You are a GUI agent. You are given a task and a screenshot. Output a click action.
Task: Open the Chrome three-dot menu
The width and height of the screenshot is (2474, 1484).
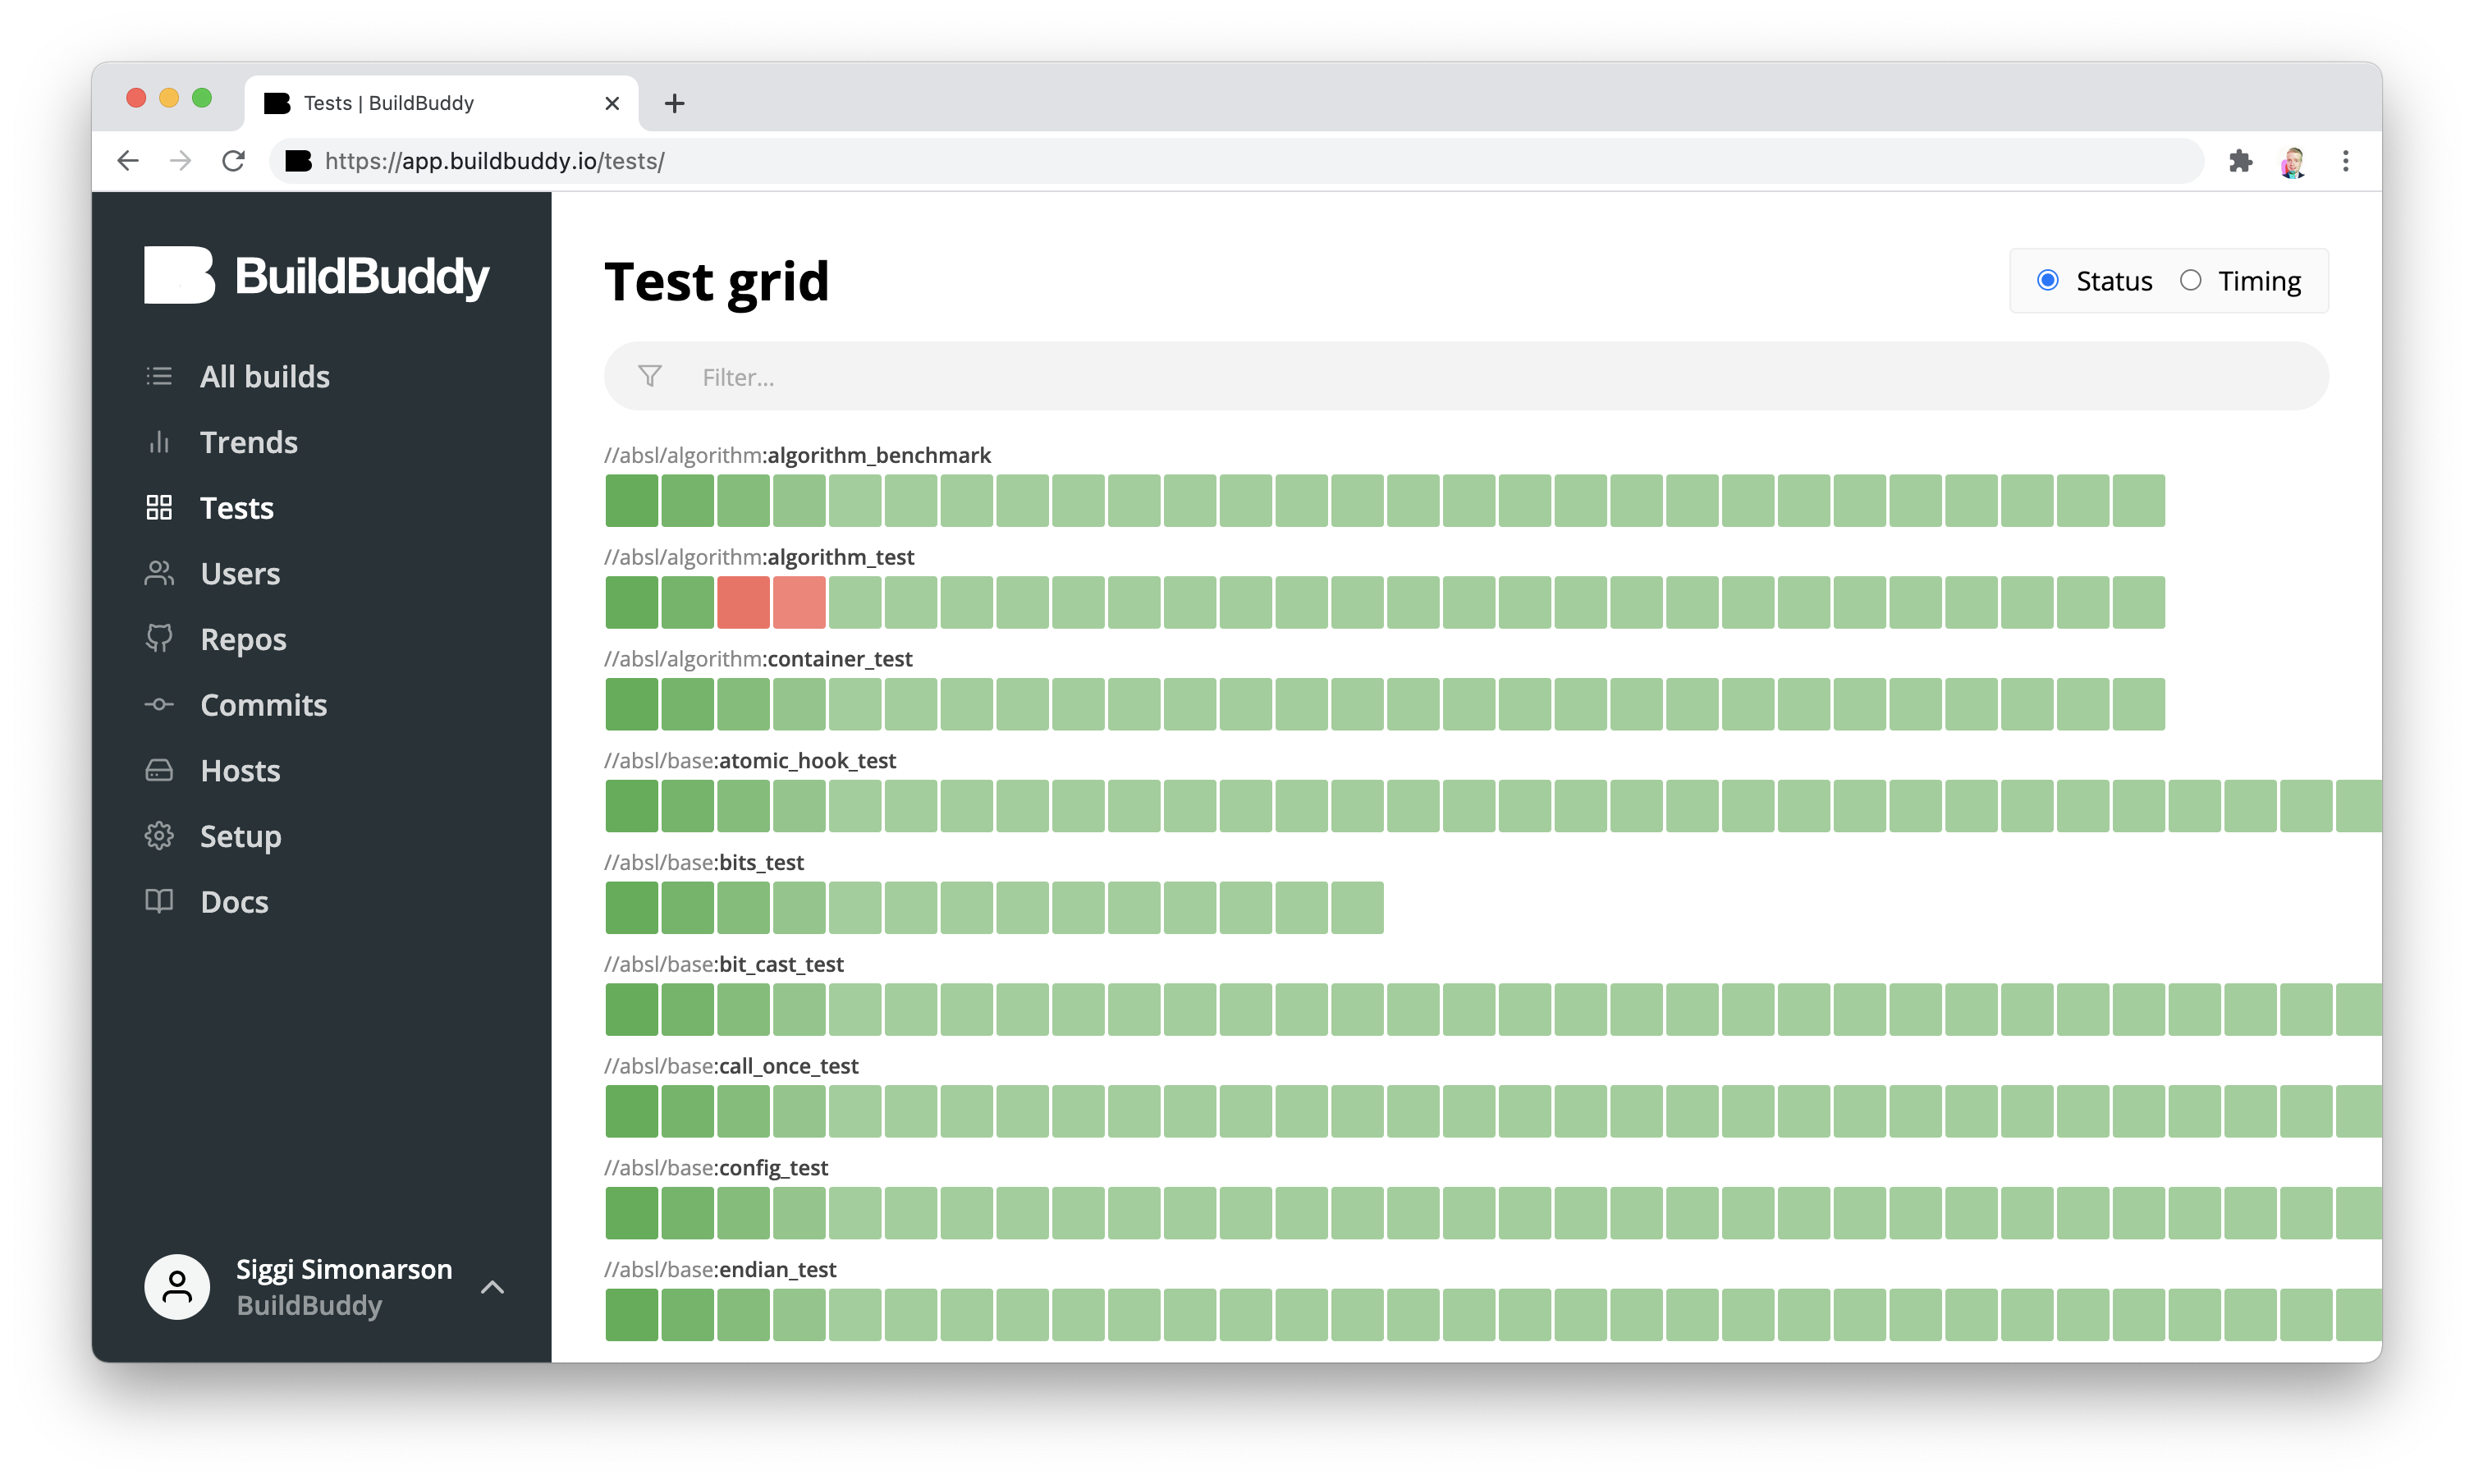[2345, 161]
